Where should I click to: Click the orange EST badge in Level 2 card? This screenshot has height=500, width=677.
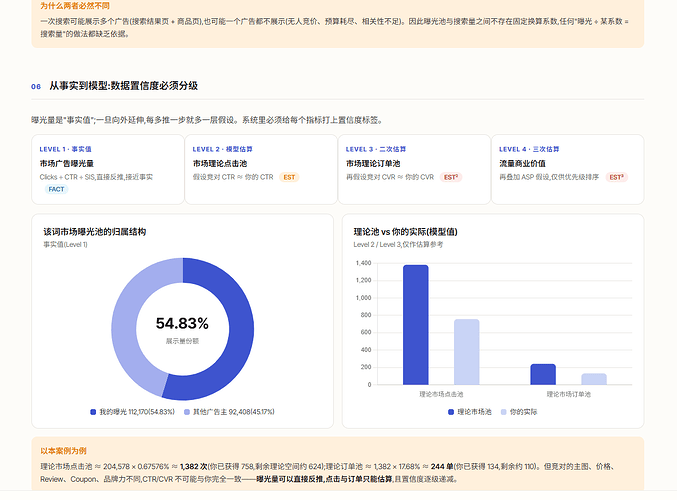(289, 177)
